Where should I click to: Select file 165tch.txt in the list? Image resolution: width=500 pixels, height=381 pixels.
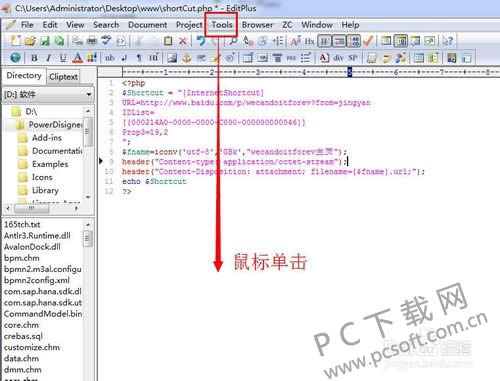point(22,224)
